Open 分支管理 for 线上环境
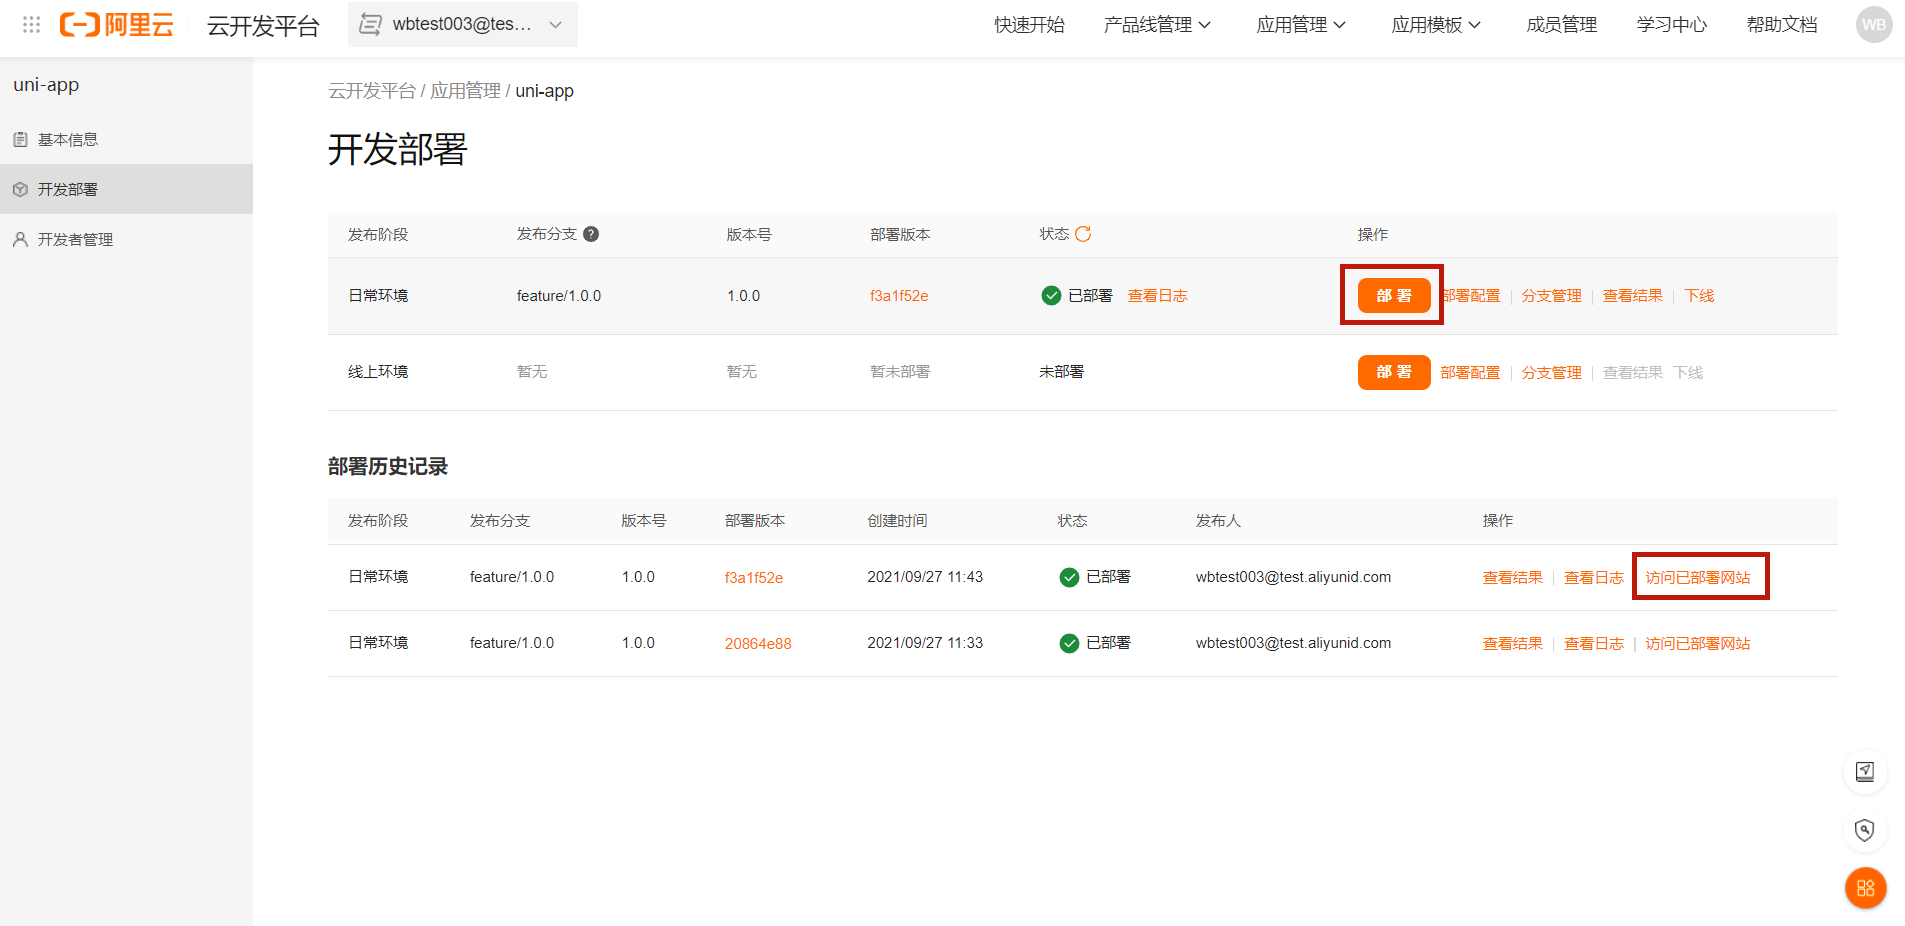Screen dimensions: 1905x926 [x=1552, y=373]
